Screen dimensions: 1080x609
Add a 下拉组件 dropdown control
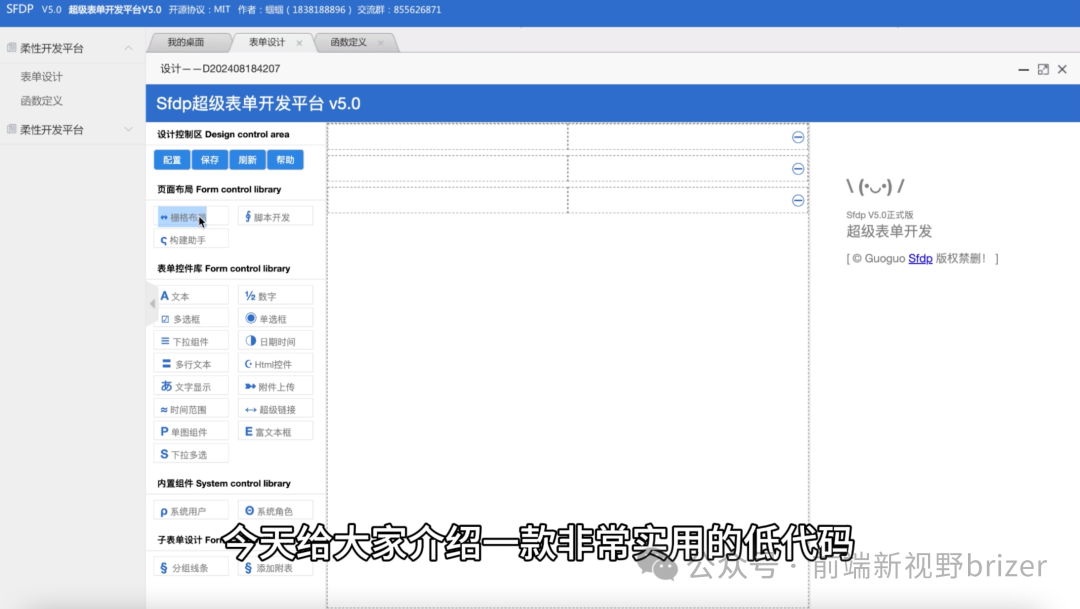point(191,341)
